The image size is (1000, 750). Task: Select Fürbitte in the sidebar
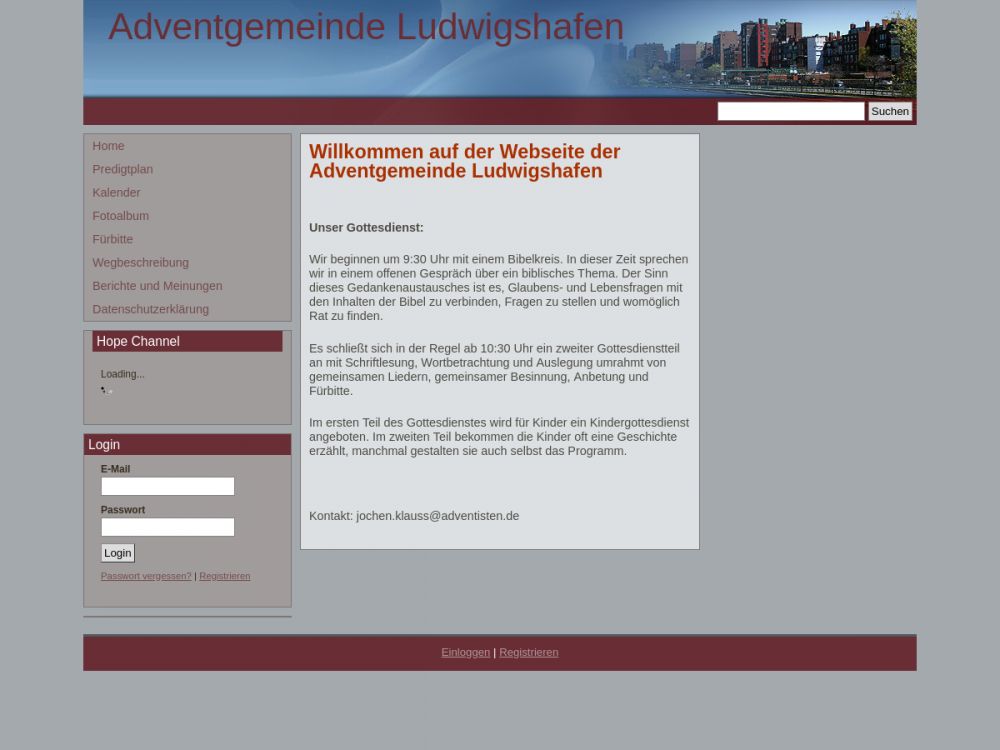tap(112, 239)
